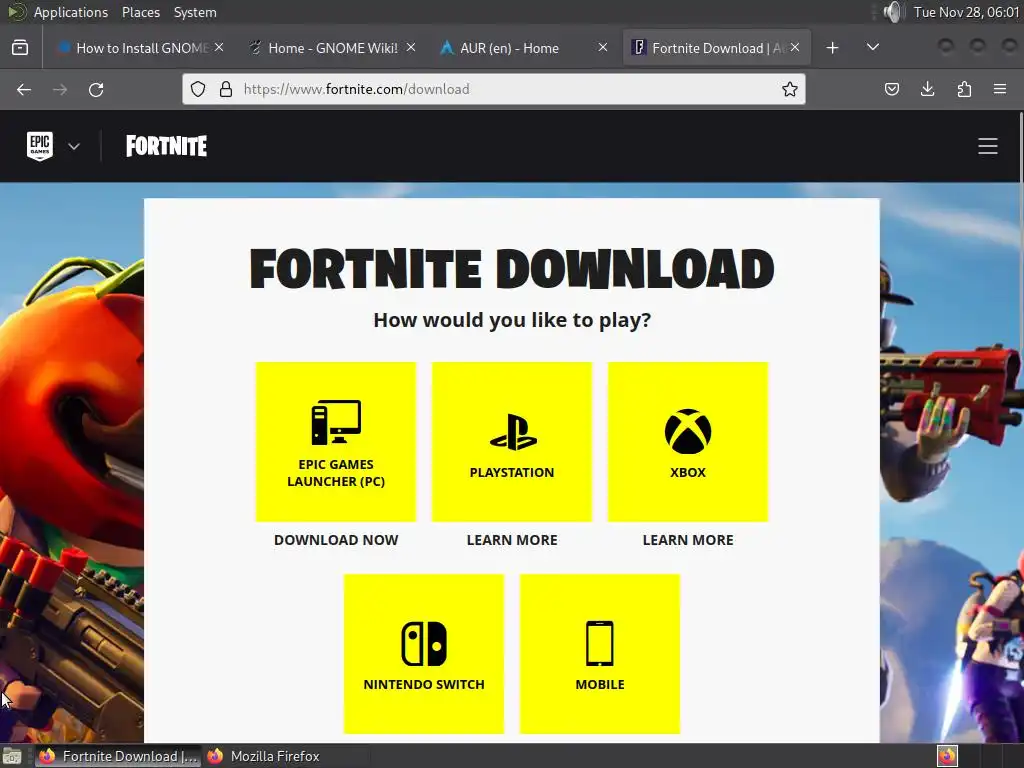This screenshot has width=1024, height=768.
Task: Click the show desktop icon in bottom panel
Action: pos(12,756)
